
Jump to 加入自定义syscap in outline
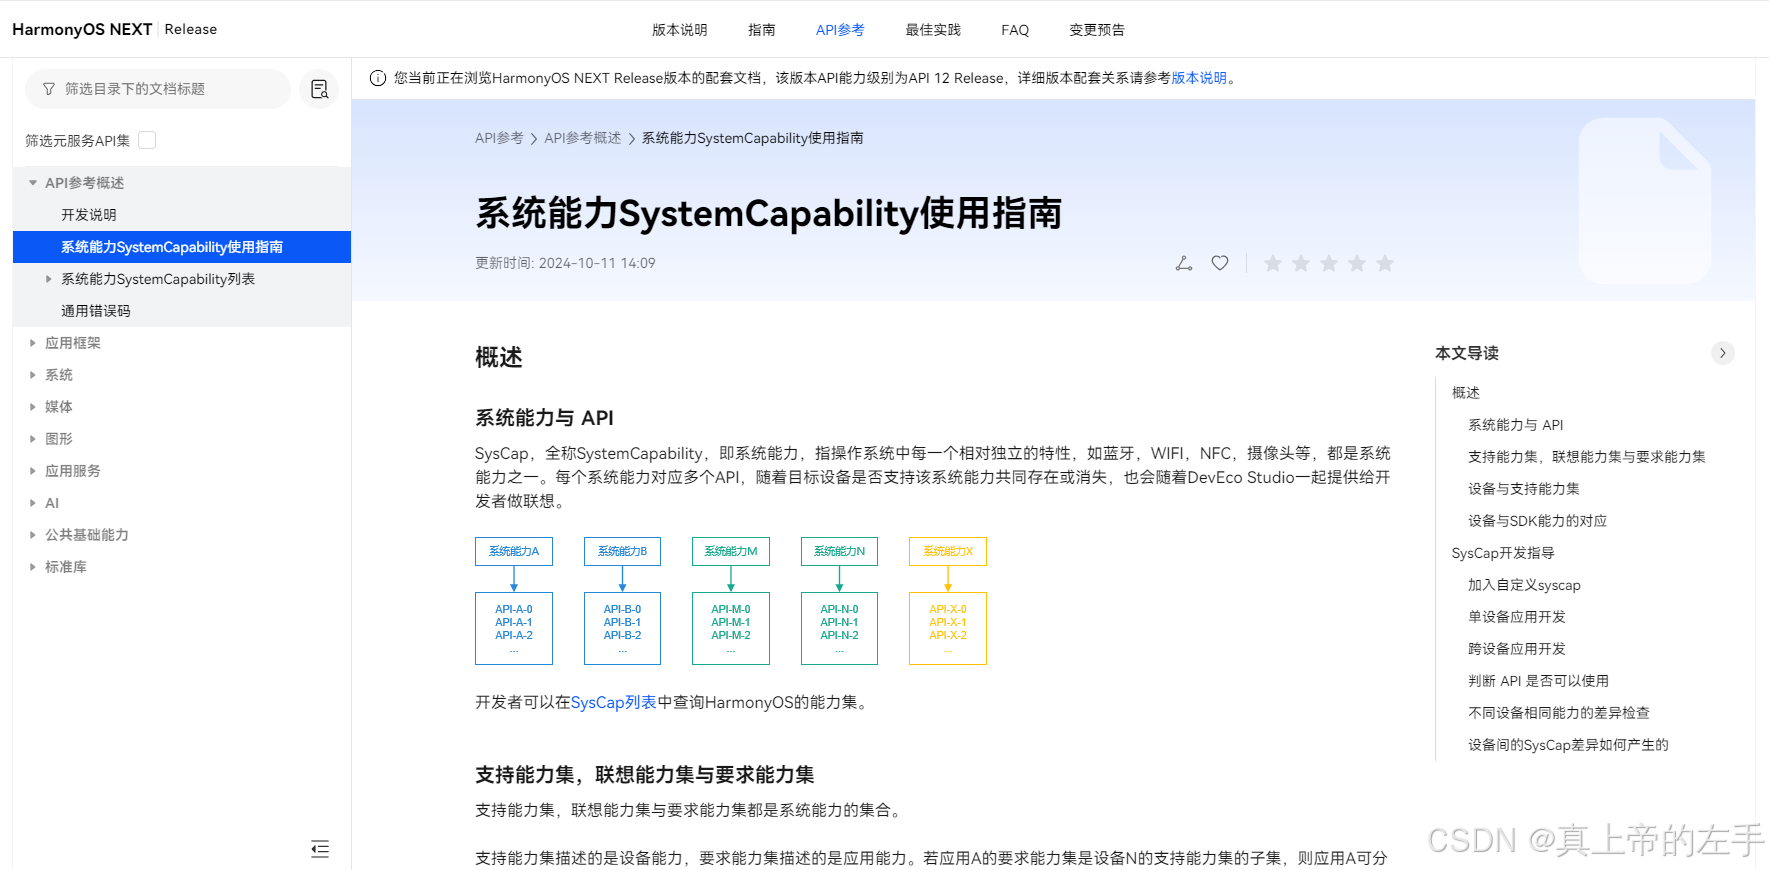1525,585
